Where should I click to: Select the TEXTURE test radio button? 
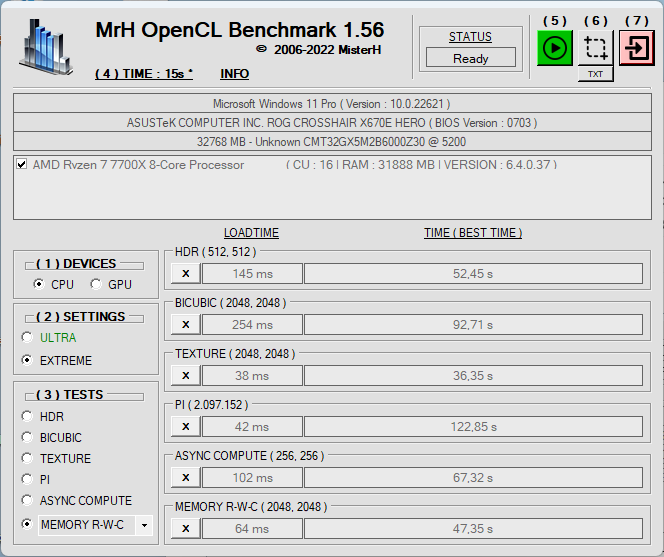click(x=27, y=458)
